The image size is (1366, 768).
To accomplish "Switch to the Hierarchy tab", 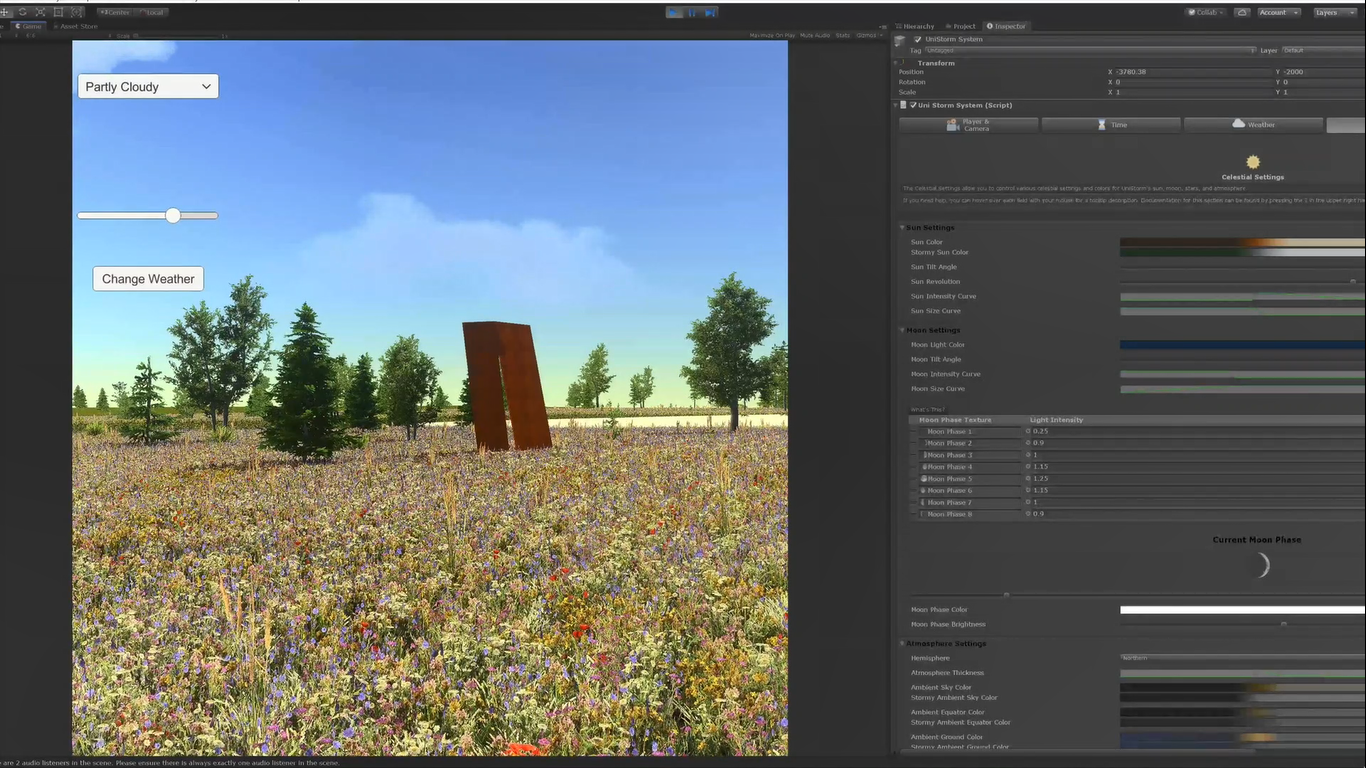I will [917, 26].
